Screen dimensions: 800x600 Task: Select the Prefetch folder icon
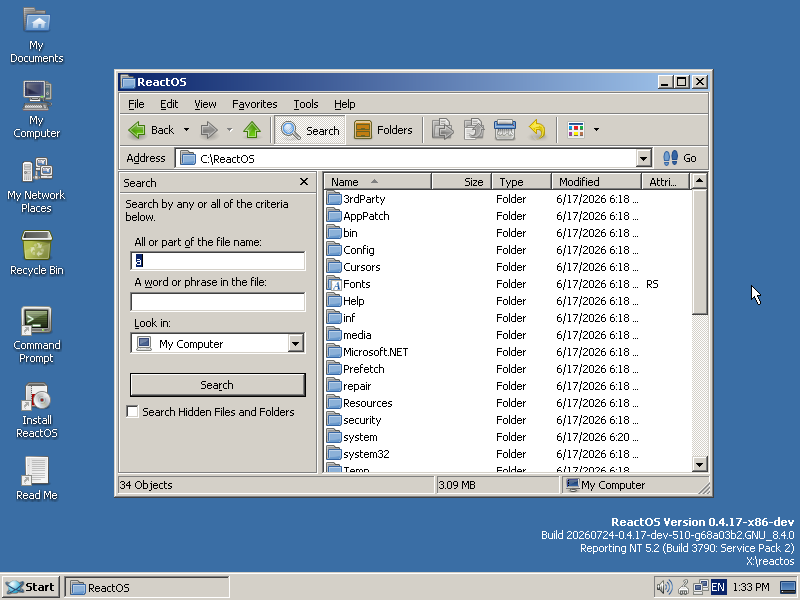click(334, 369)
